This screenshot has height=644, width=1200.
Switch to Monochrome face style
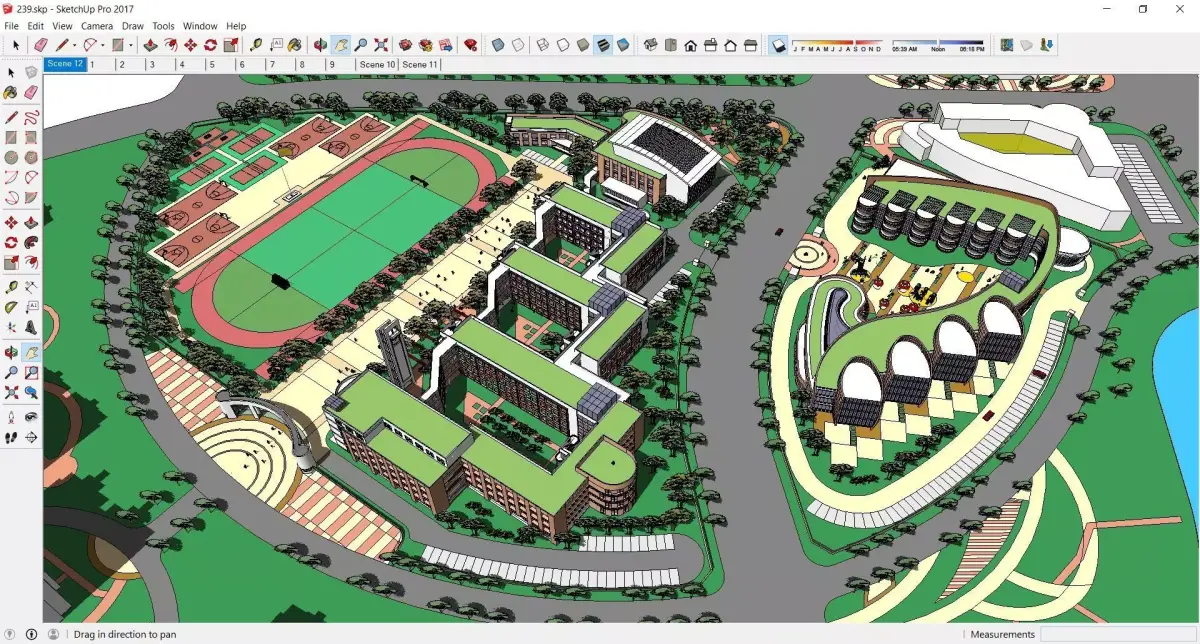623,45
